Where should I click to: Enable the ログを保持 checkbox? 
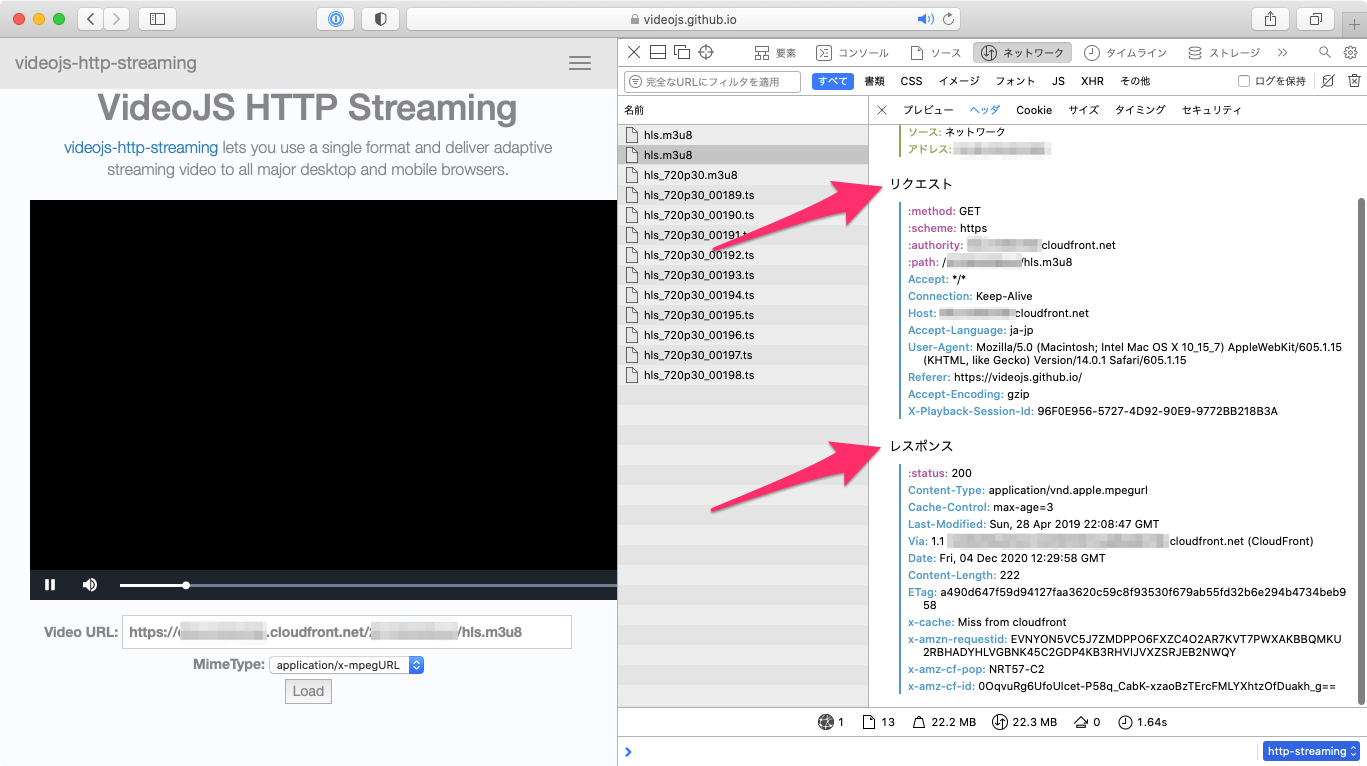(x=1244, y=81)
